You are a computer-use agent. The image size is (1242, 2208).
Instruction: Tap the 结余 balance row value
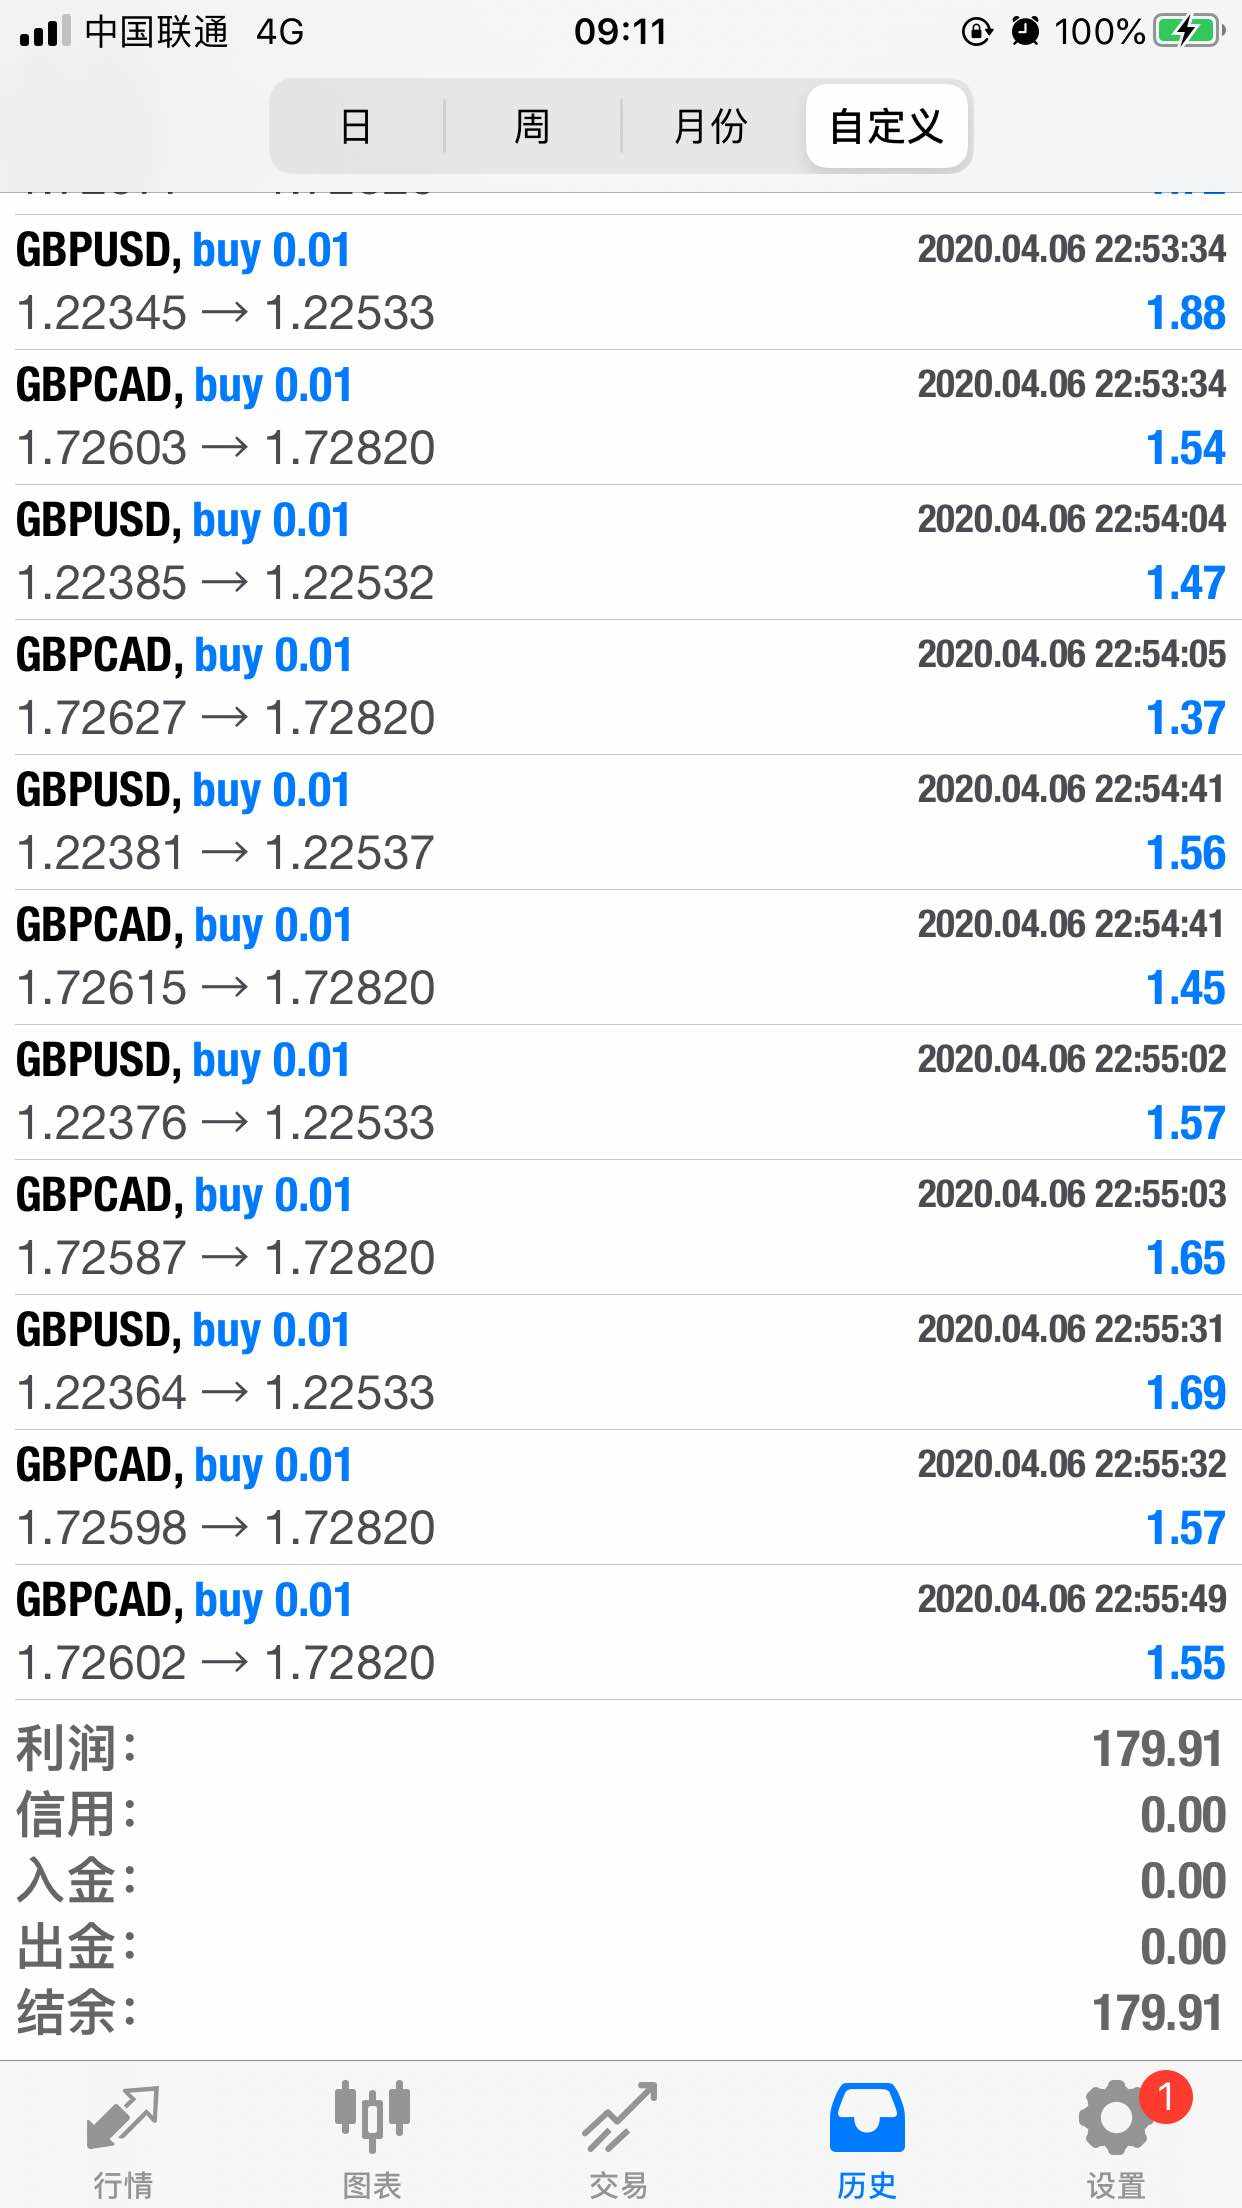pyautogui.click(x=1157, y=2013)
